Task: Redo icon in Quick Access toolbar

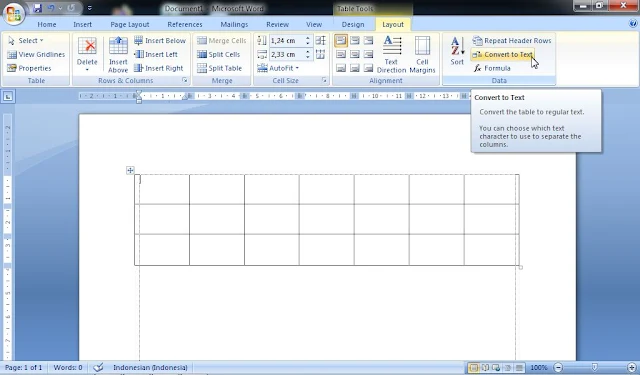Action: tap(71, 8)
